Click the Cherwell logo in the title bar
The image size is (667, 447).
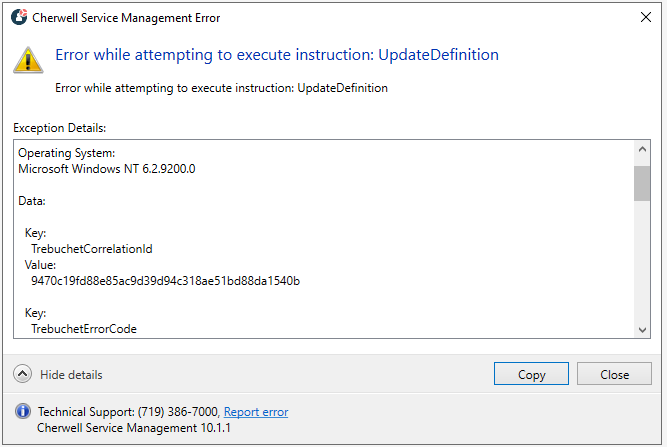coord(18,17)
